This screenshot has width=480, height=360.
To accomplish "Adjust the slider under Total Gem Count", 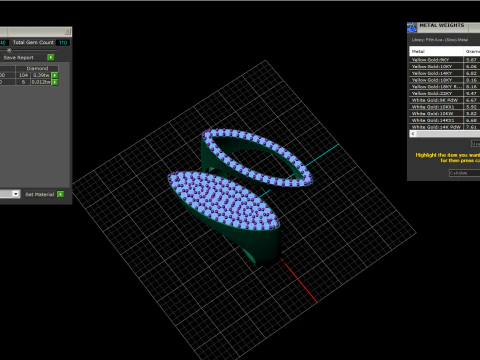I will point(9,50).
